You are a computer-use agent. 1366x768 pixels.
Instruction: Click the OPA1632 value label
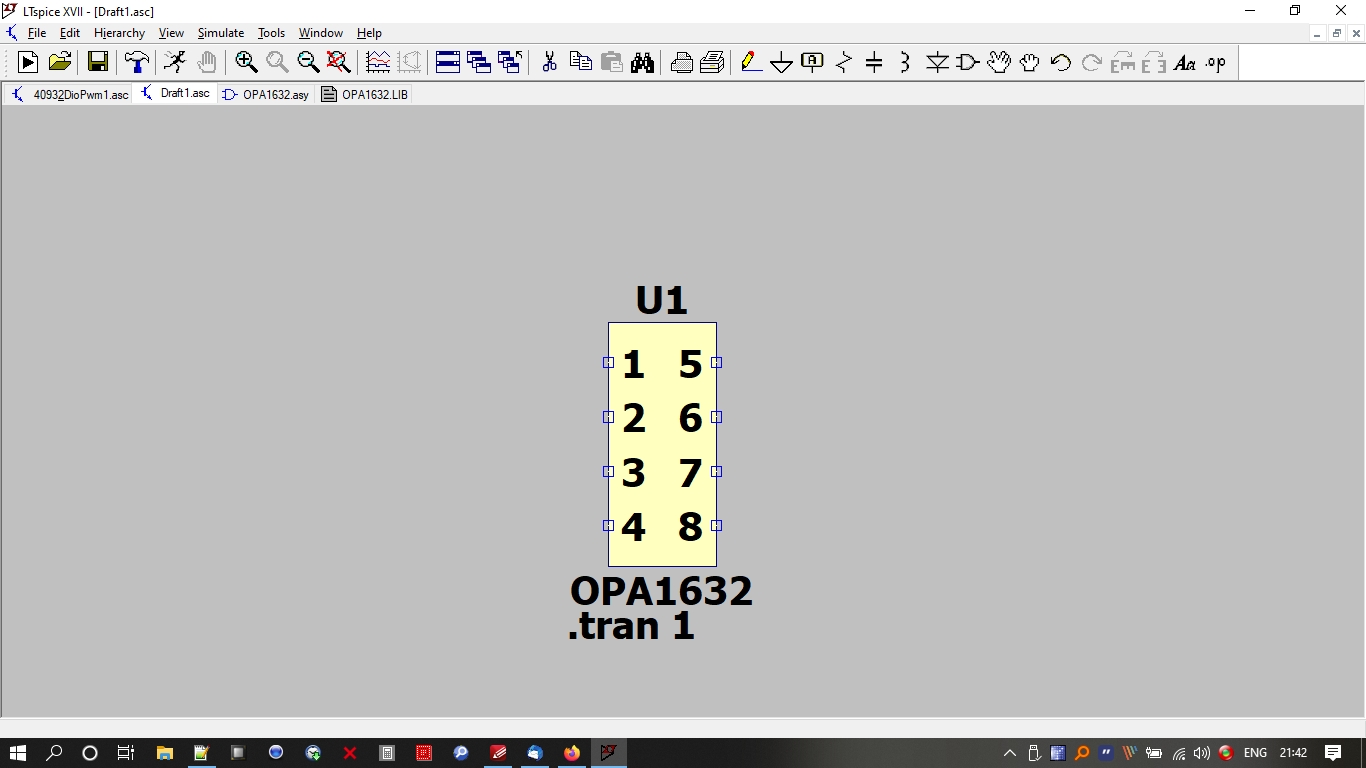(x=661, y=591)
